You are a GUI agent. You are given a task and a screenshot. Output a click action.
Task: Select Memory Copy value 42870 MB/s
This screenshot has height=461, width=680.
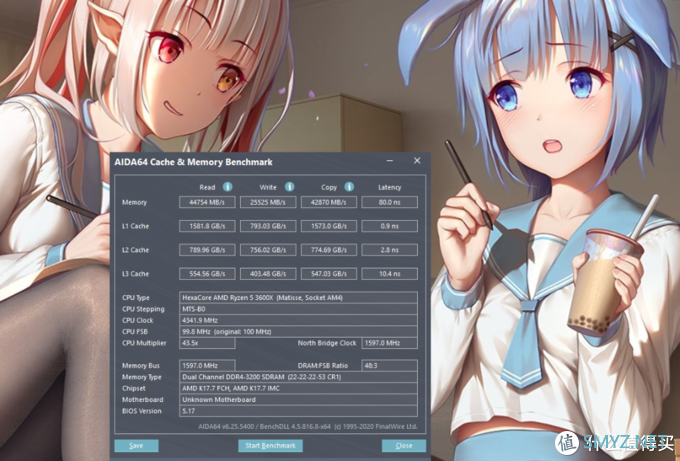tap(329, 202)
